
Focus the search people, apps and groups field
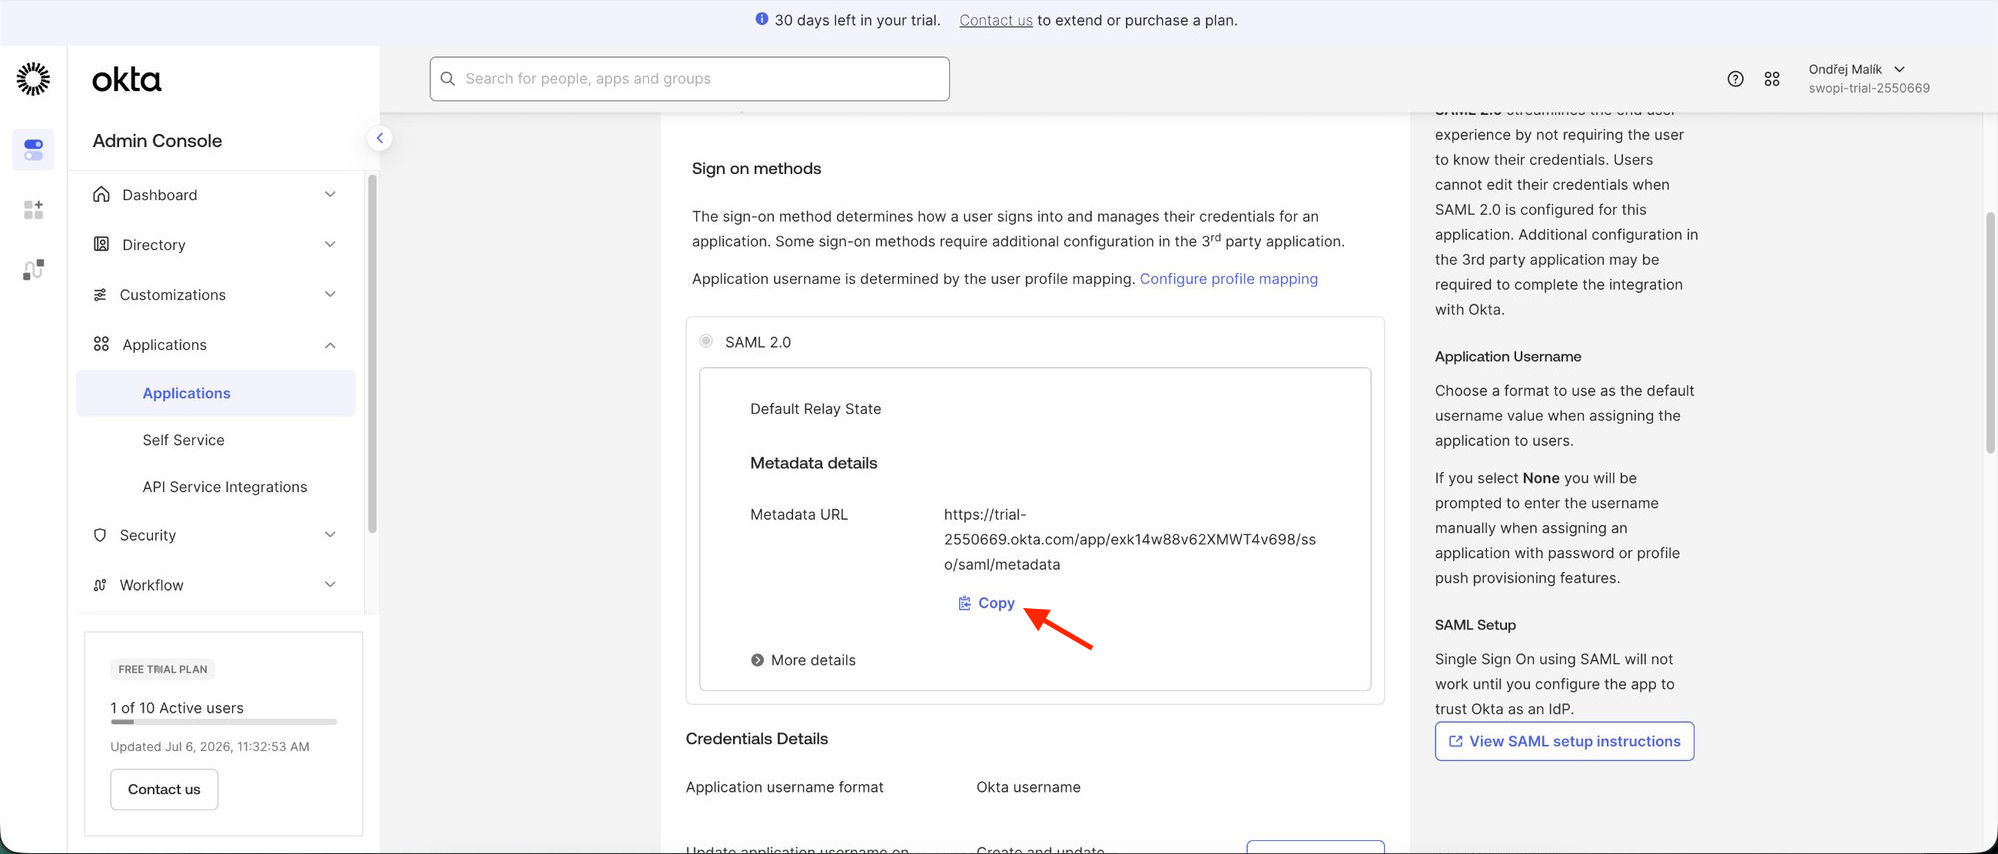[x=690, y=78]
